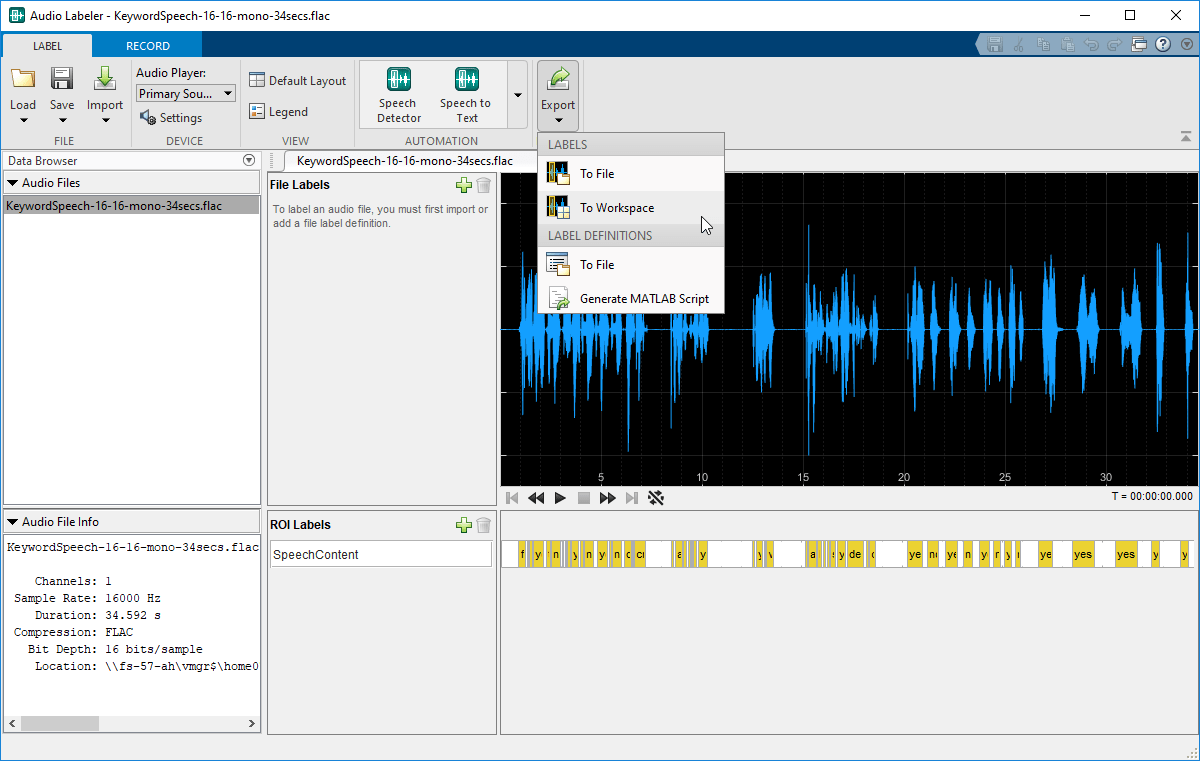Choose Labels To Workspace from Export menu
The height and width of the screenshot is (761, 1200).
coord(616,208)
